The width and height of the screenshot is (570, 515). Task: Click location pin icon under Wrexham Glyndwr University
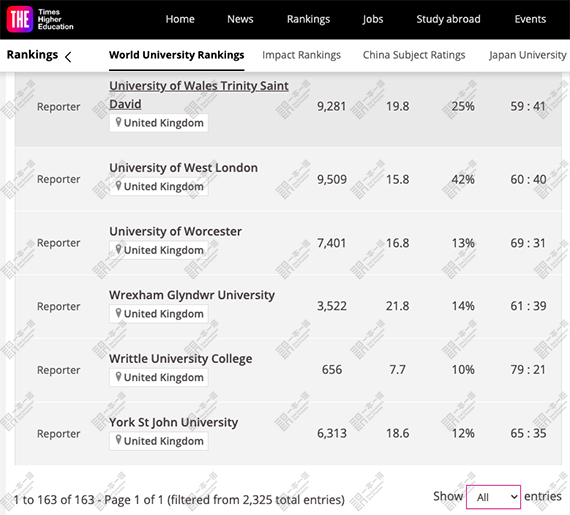[x=118, y=313]
